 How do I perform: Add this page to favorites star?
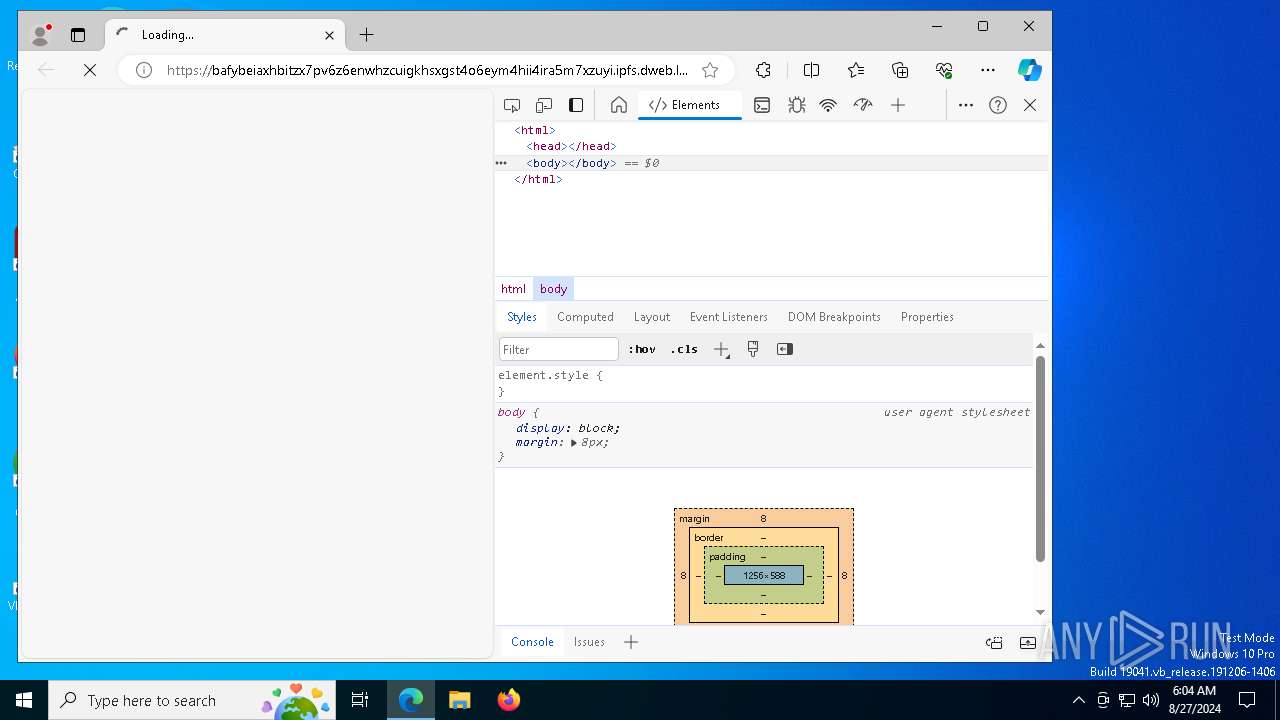[x=710, y=70]
